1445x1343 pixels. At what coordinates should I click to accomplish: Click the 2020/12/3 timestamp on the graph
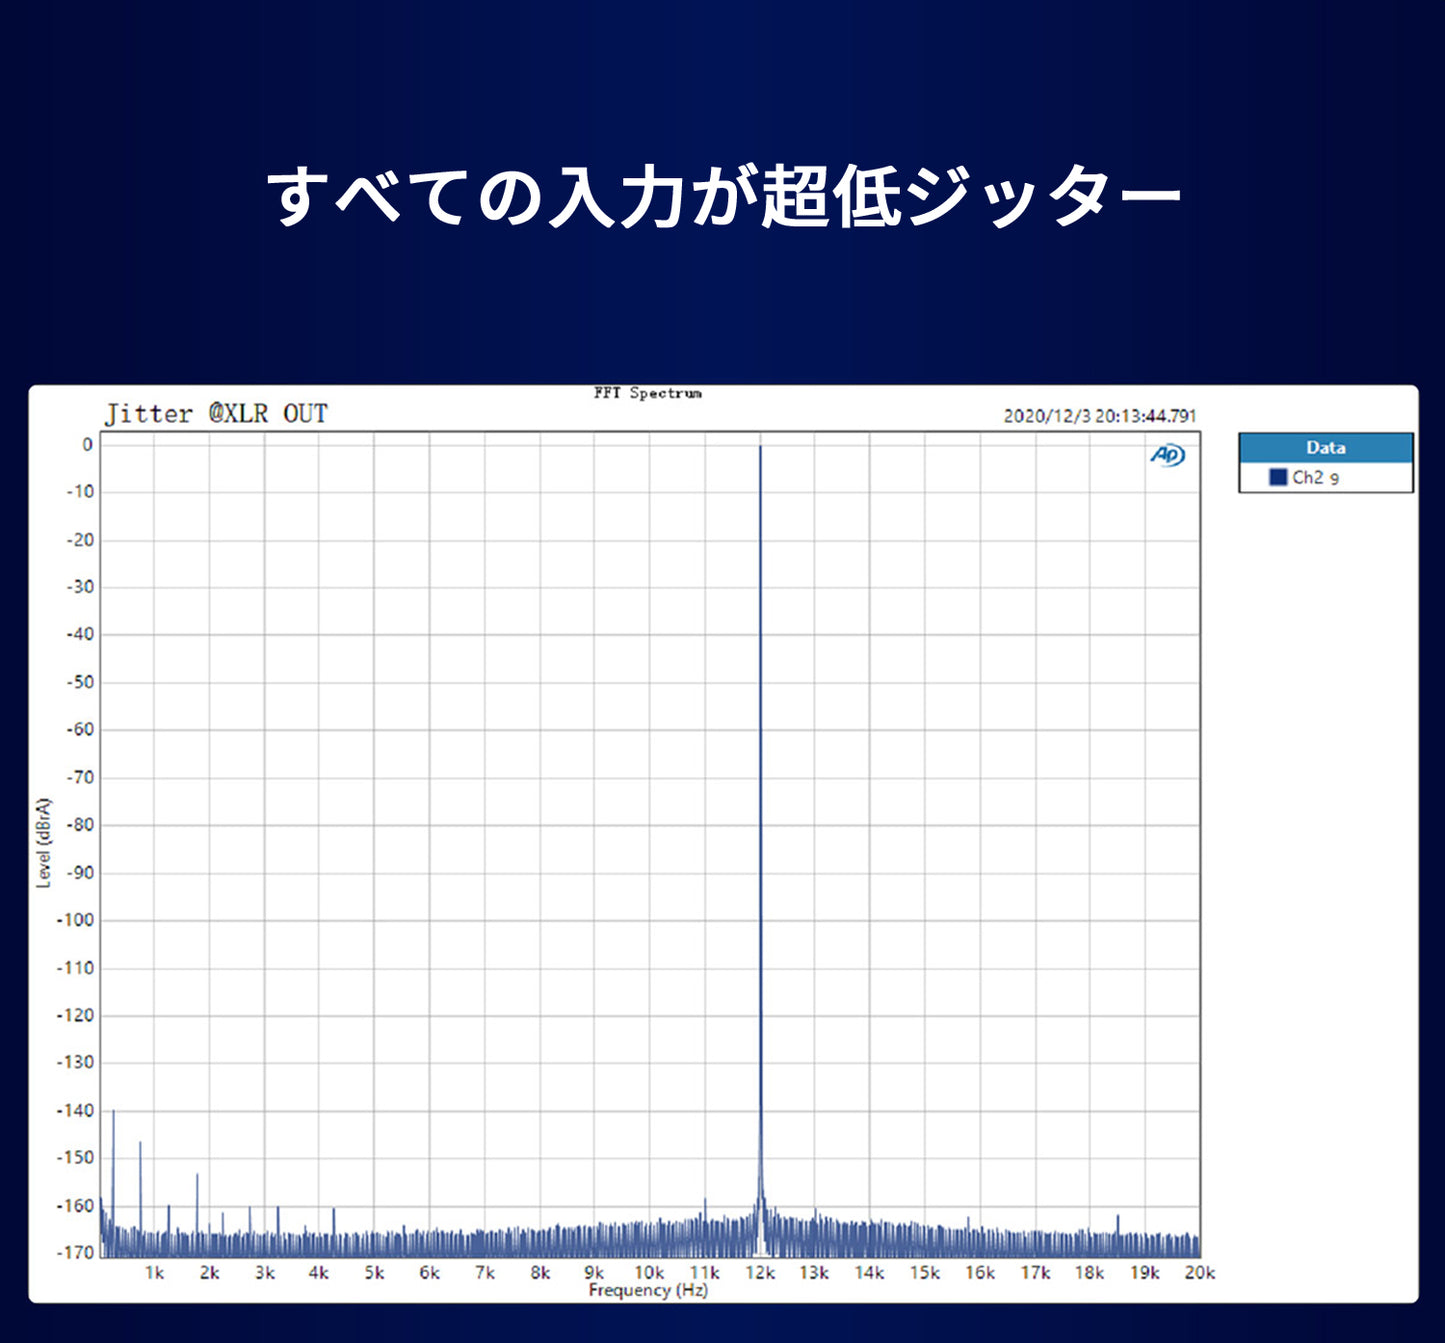coord(1099,416)
